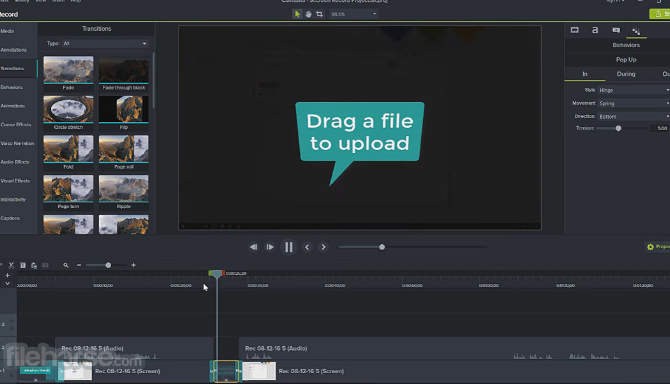
Task: Open Visual properties icon tab
Action: point(575,30)
